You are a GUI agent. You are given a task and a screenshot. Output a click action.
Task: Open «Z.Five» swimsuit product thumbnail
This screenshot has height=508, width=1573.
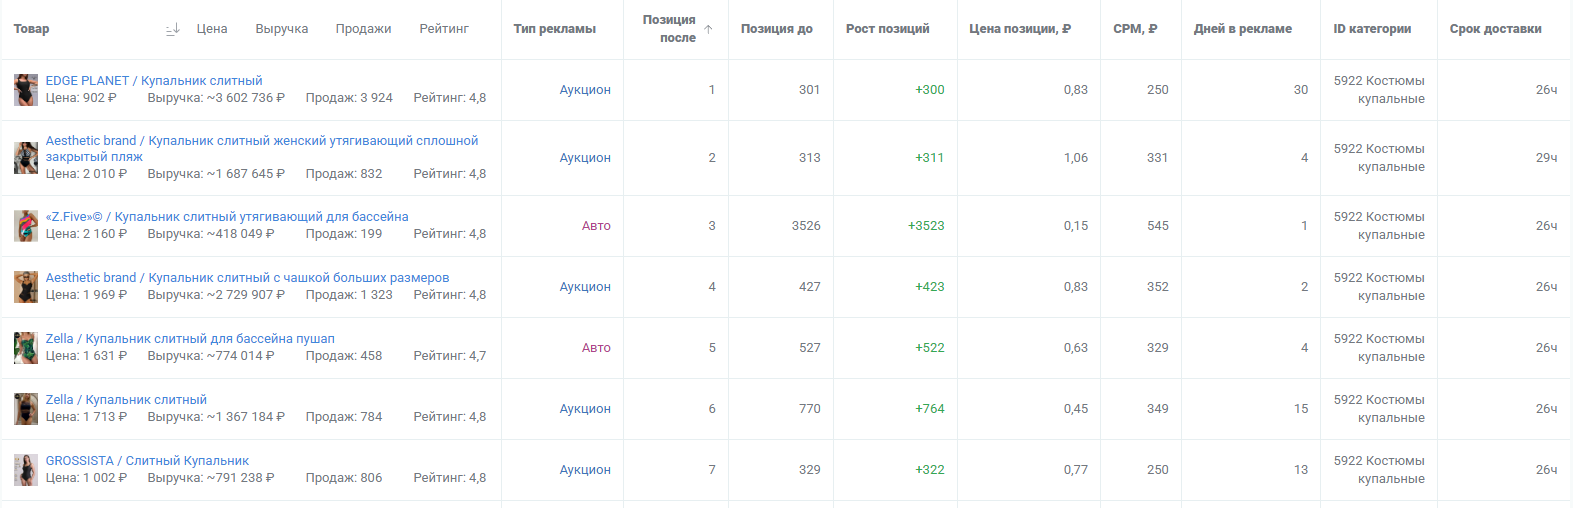click(x=26, y=226)
